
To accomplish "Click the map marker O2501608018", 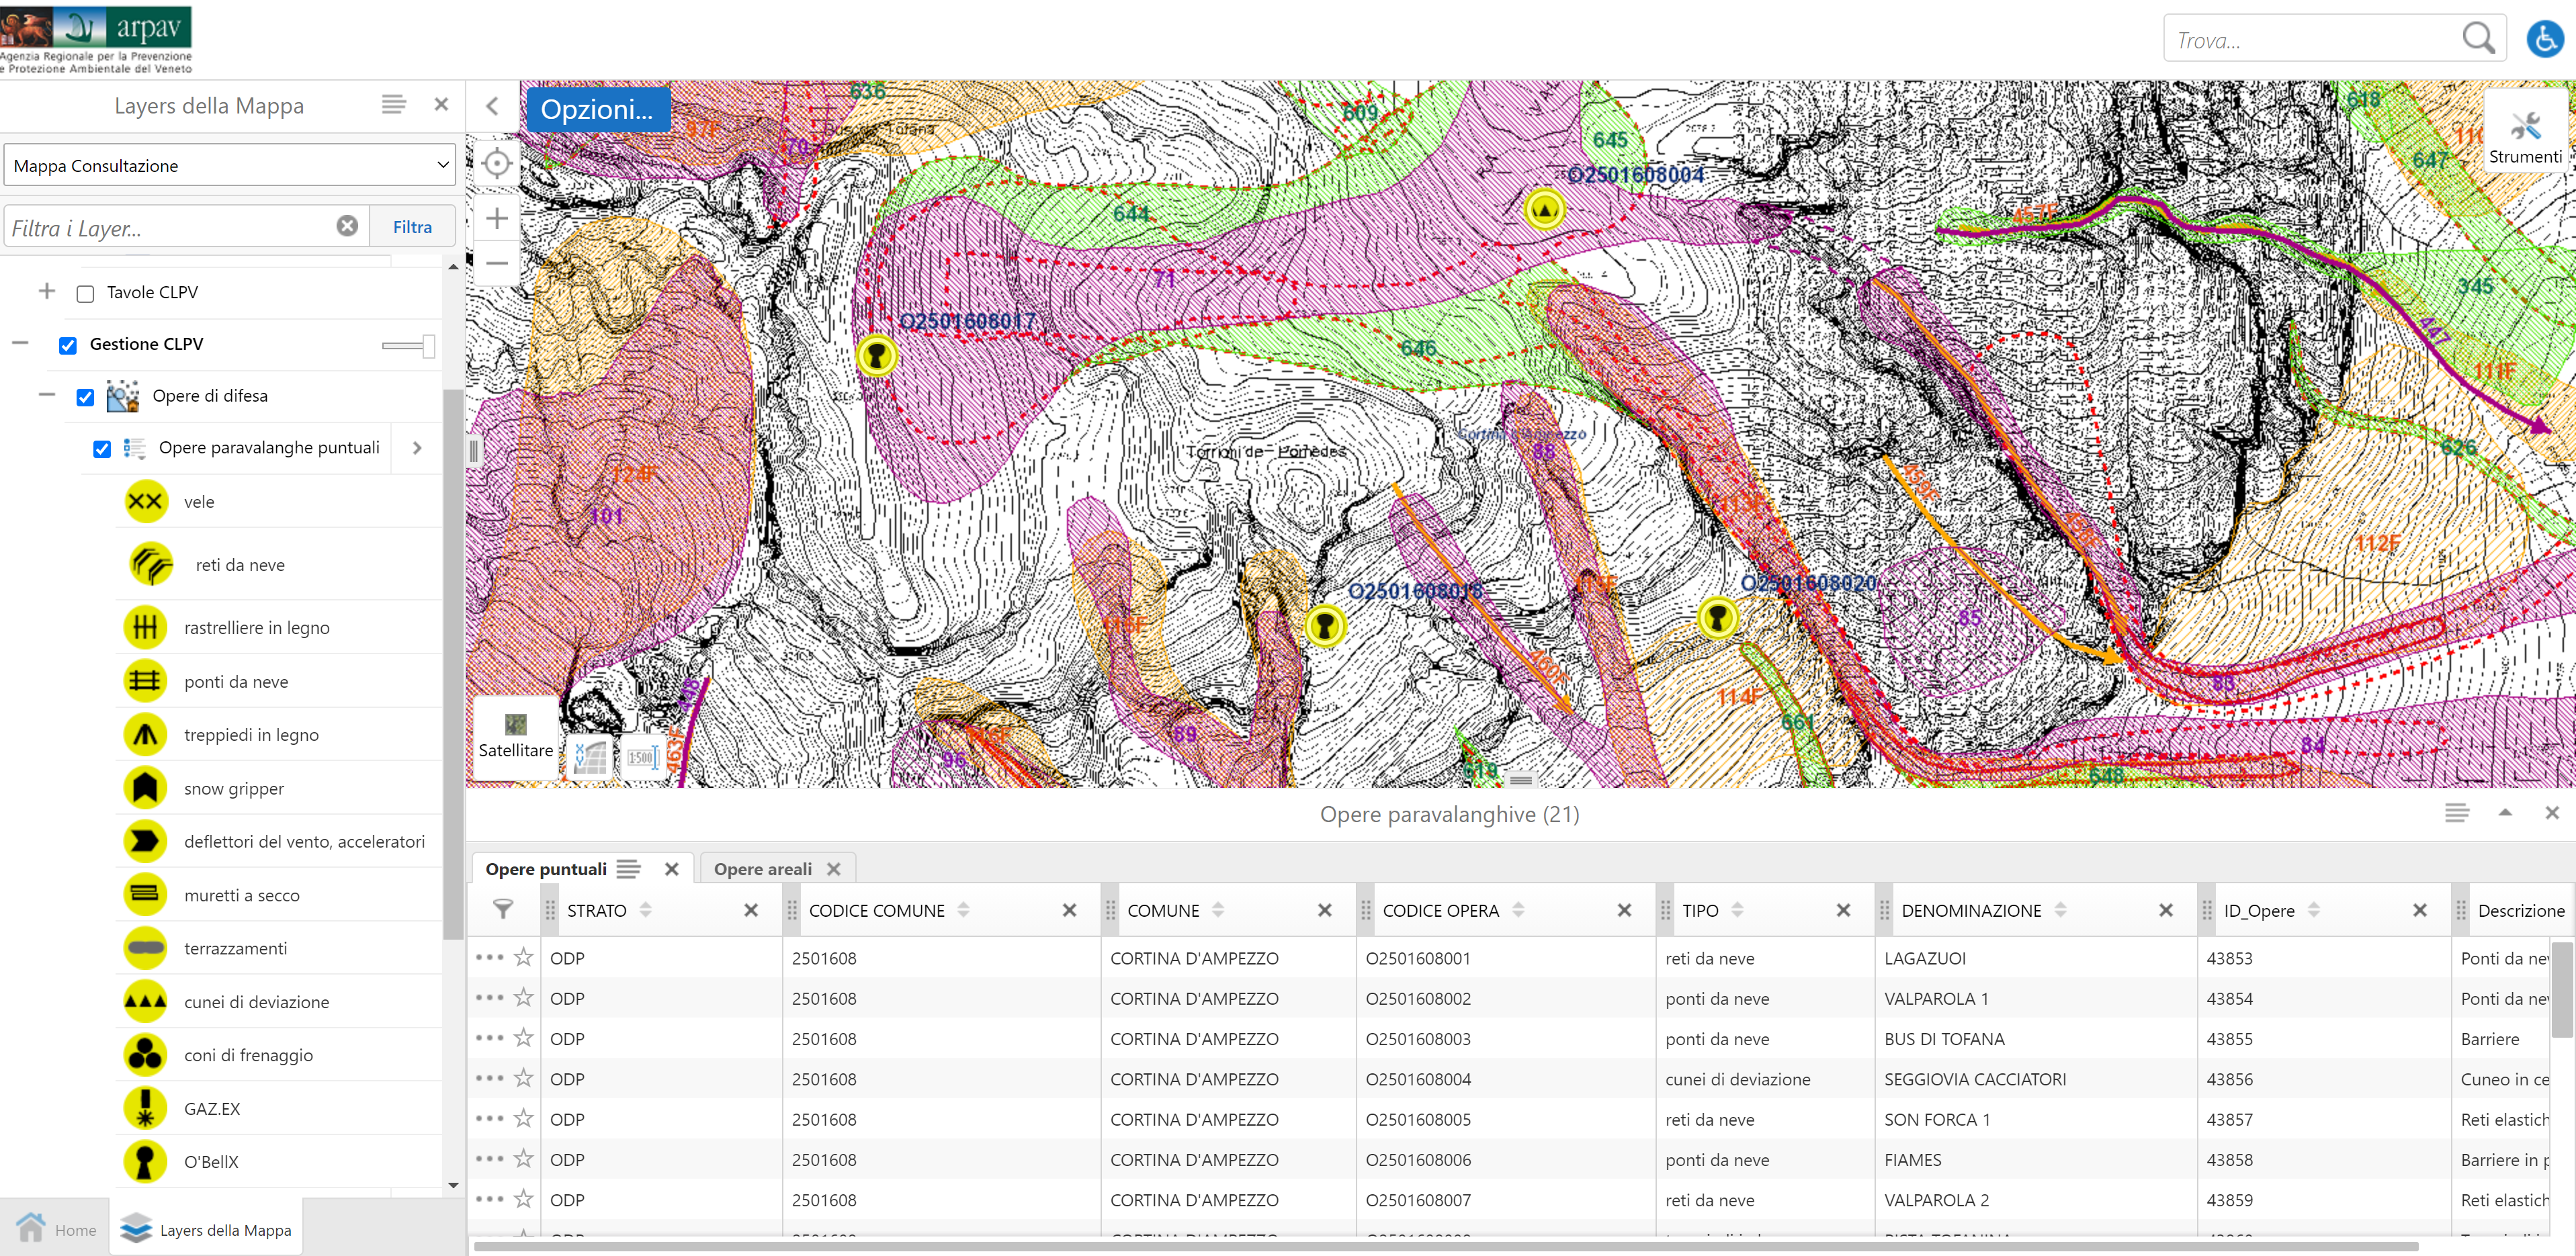I will pos(1325,626).
